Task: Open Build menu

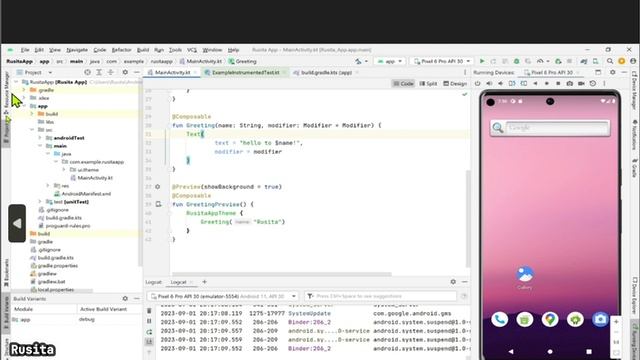Action: click(143, 50)
